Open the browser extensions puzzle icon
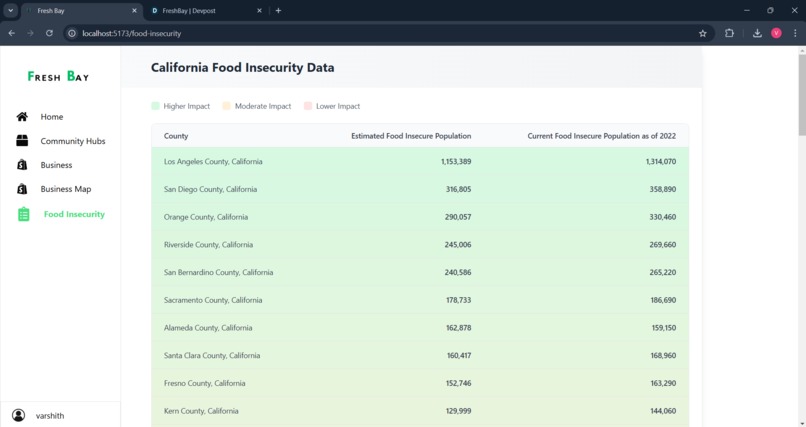806x427 pixels. [x=729, y=33]
